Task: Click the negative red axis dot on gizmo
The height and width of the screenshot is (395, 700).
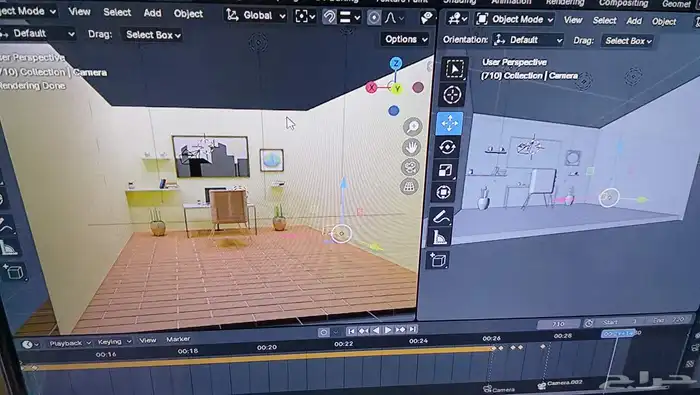Action: [x=418, y=87]
